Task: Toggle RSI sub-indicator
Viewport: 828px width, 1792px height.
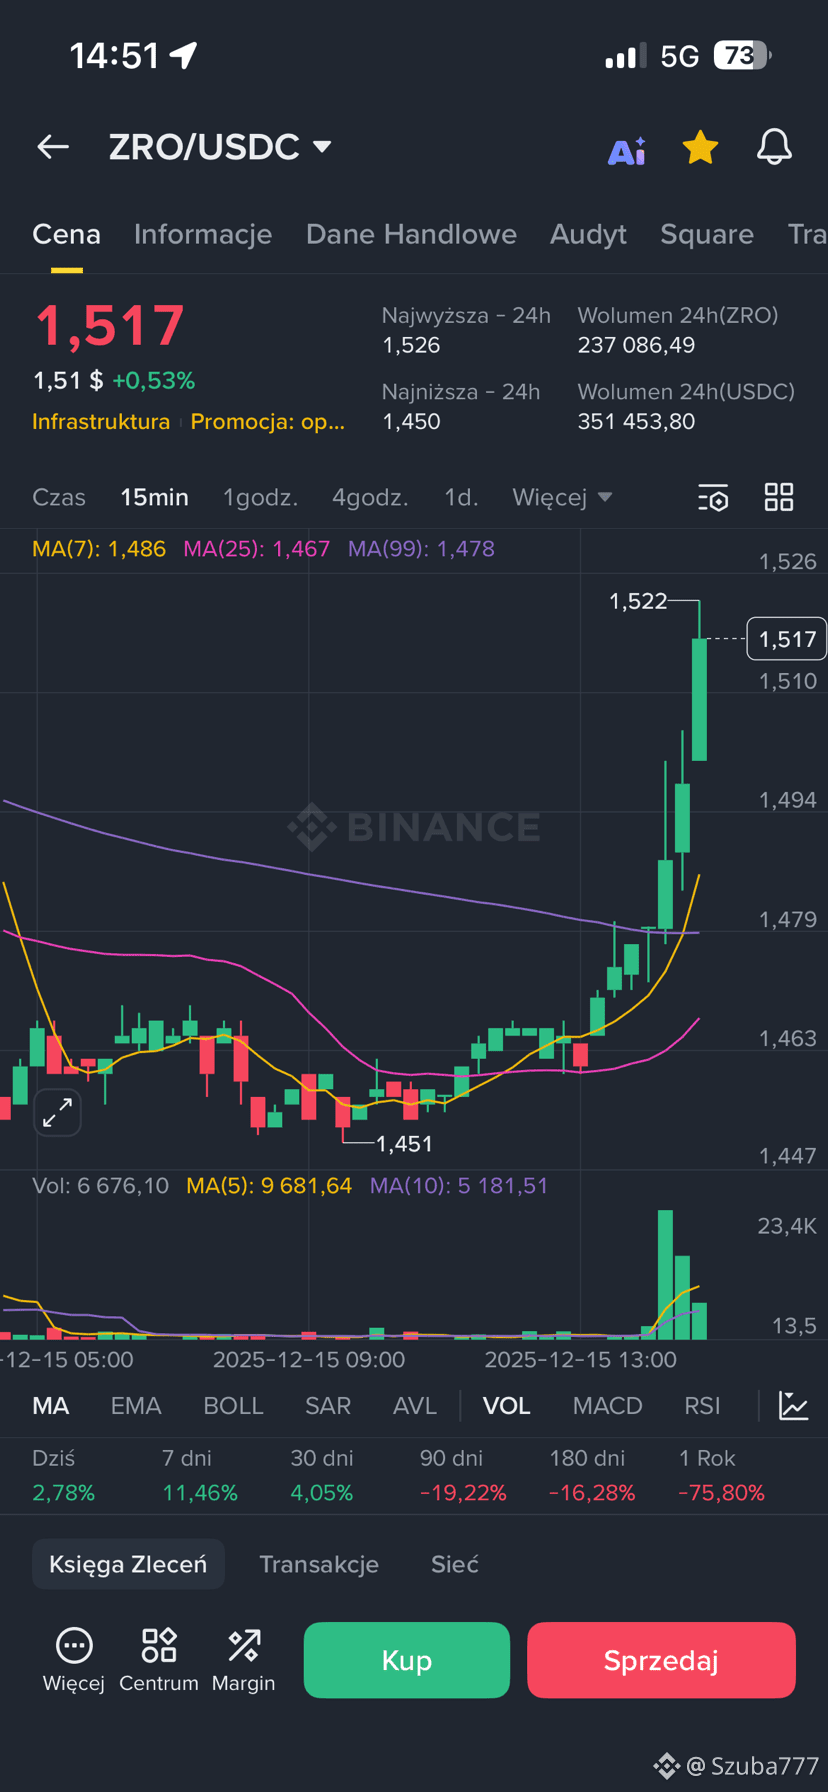Action: point(702,1405)
